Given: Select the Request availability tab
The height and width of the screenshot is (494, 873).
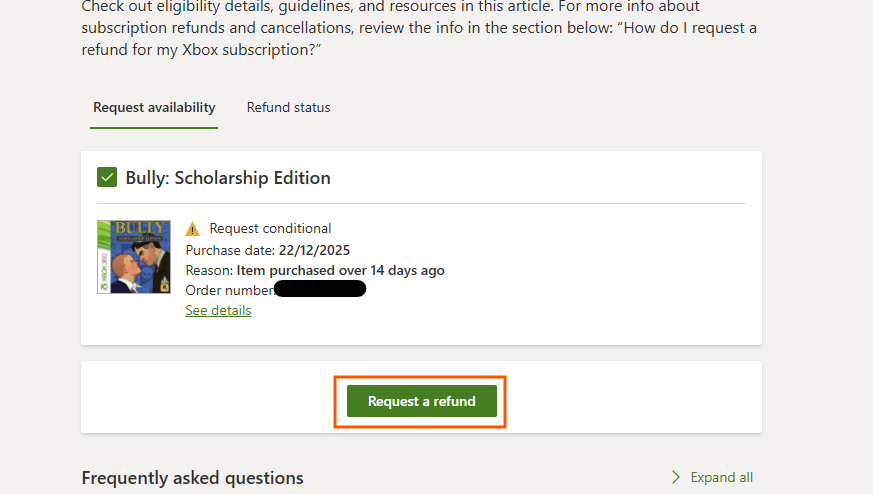Looking at the screenshot, I should click(x=154, y=108).
